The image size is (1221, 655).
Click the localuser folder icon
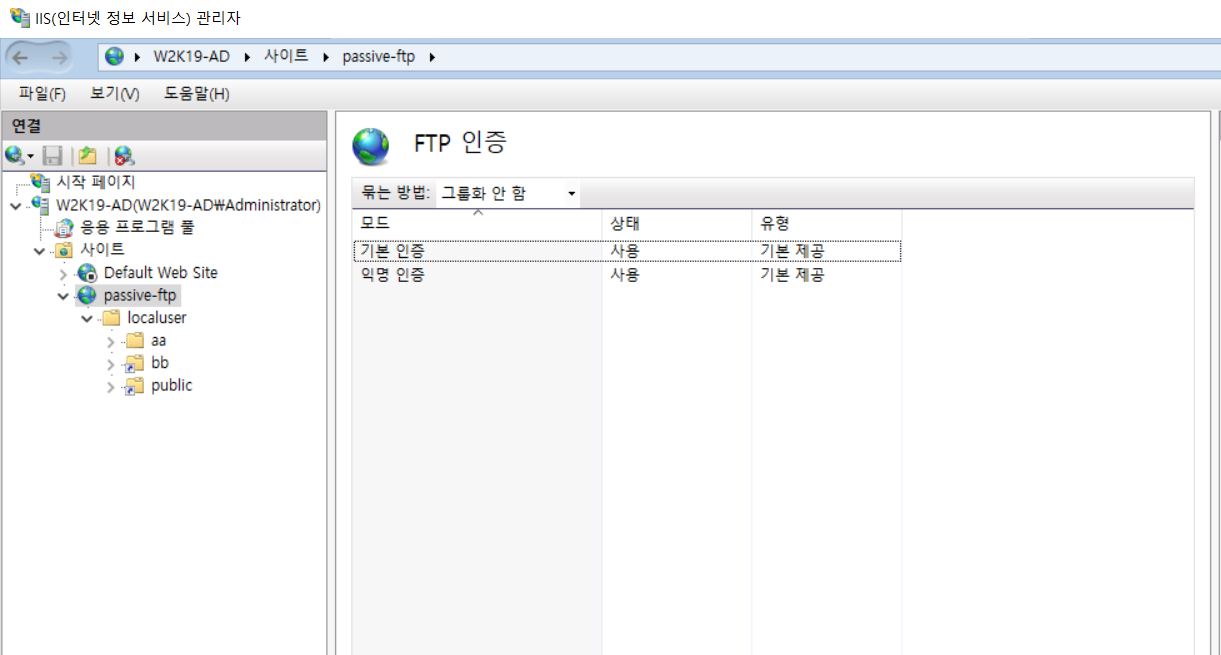tap(112, 318)
